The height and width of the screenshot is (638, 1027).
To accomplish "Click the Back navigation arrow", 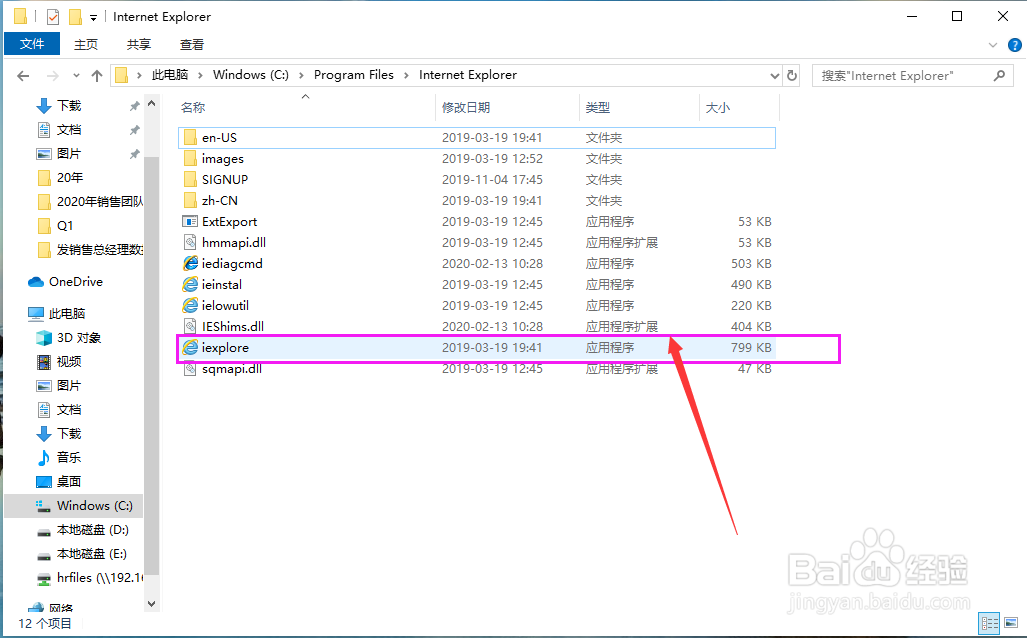I will [x=24, y=76].
